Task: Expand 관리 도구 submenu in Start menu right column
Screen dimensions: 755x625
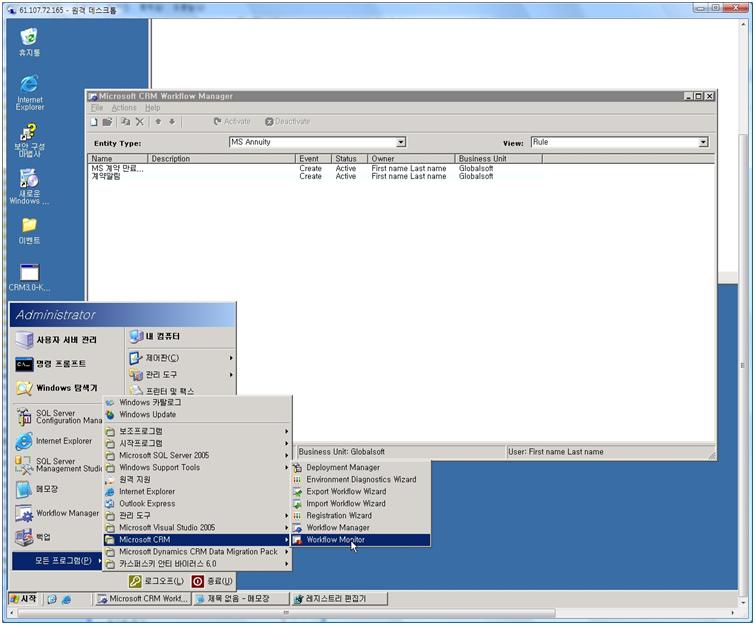Action: [x=181, y=375]
